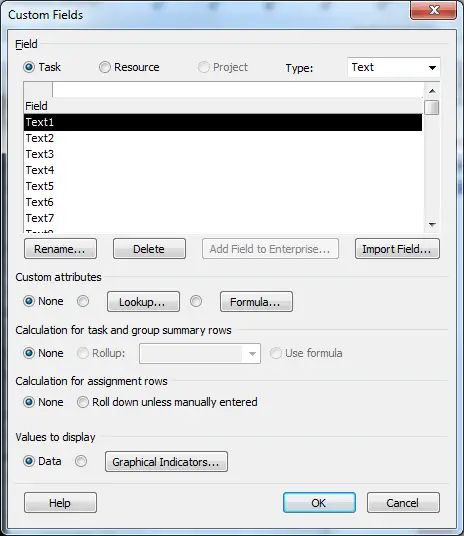This screenshot has width=464, height=536.
Task: Close the Custom Fields dialog
Action: point(434,10)
